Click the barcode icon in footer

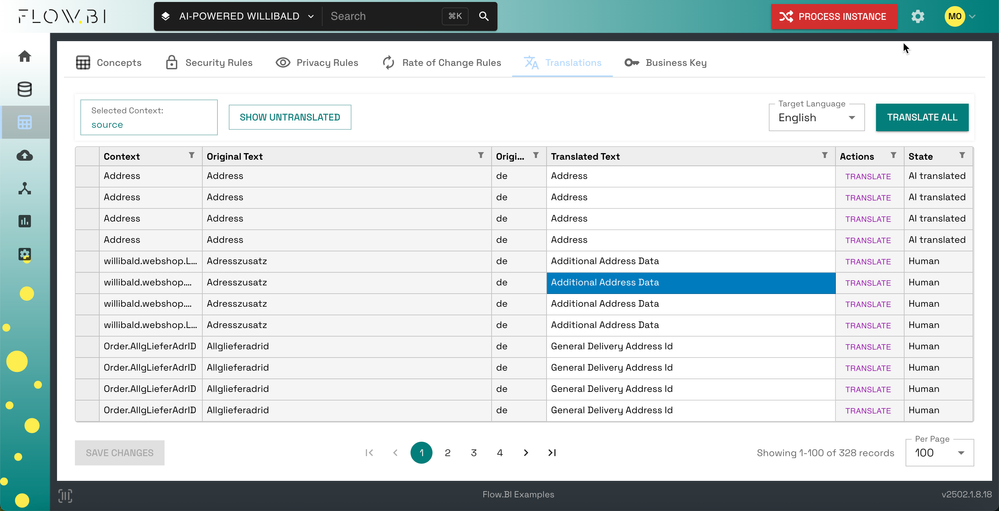tap(65, 496)
